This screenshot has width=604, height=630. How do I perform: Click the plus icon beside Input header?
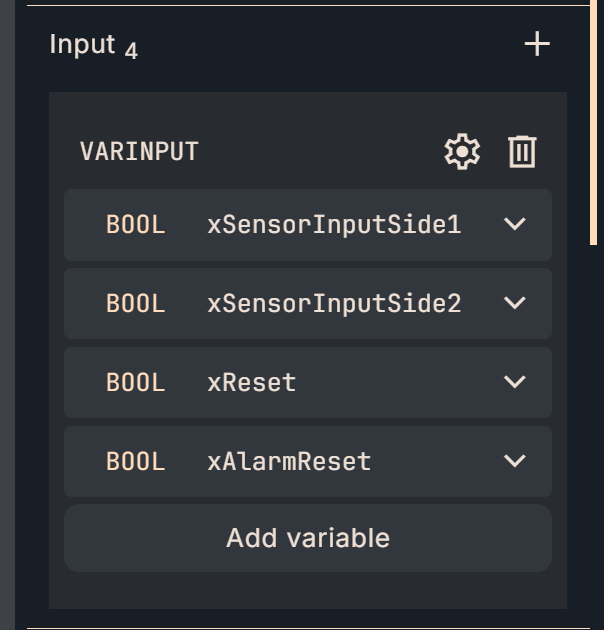(x=537, y=44)
